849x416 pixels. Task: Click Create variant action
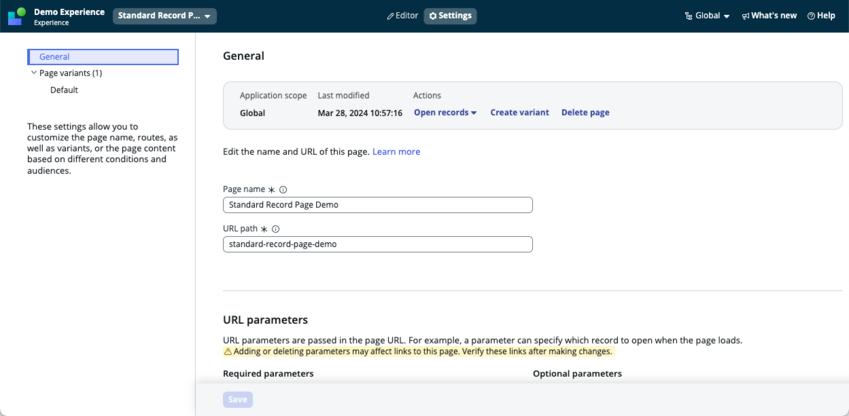point(520,113)
